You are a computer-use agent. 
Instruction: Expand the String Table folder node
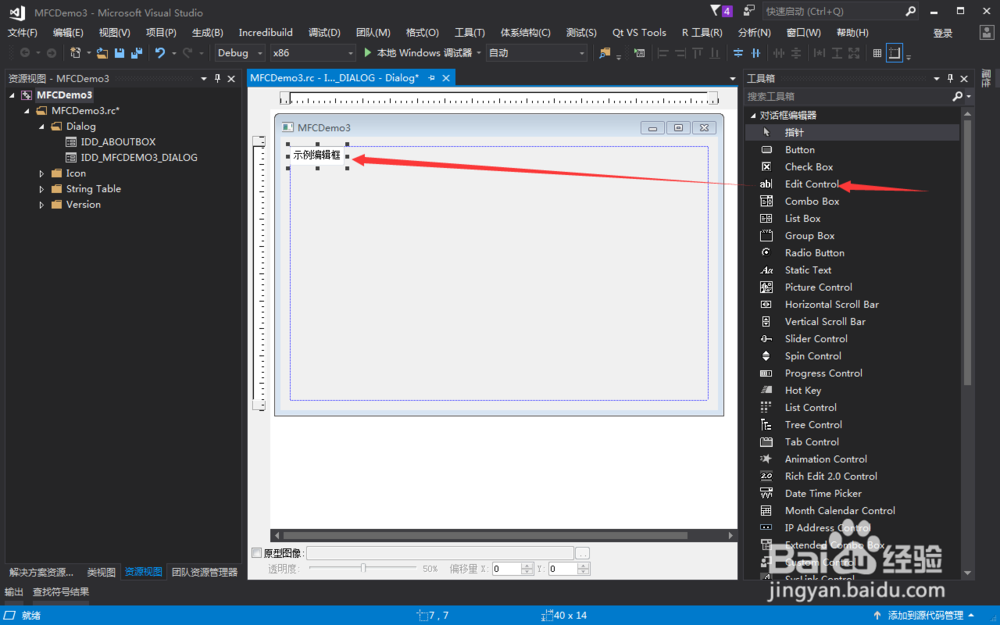click(41, 189)
